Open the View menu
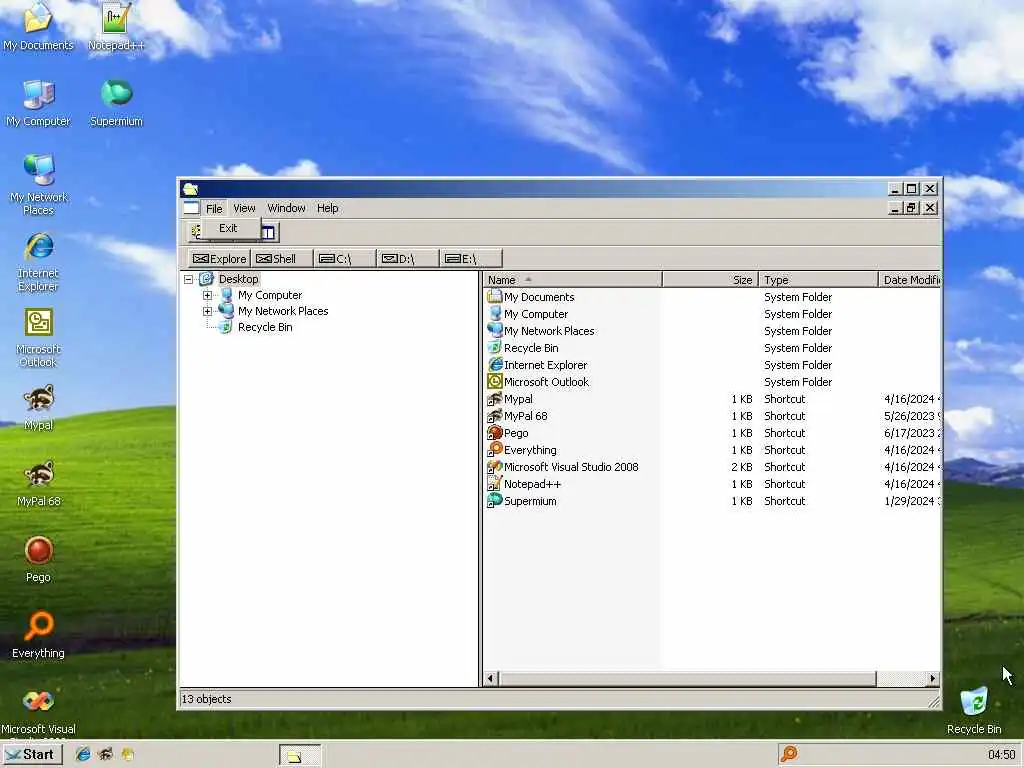 (x=244, y=208)
